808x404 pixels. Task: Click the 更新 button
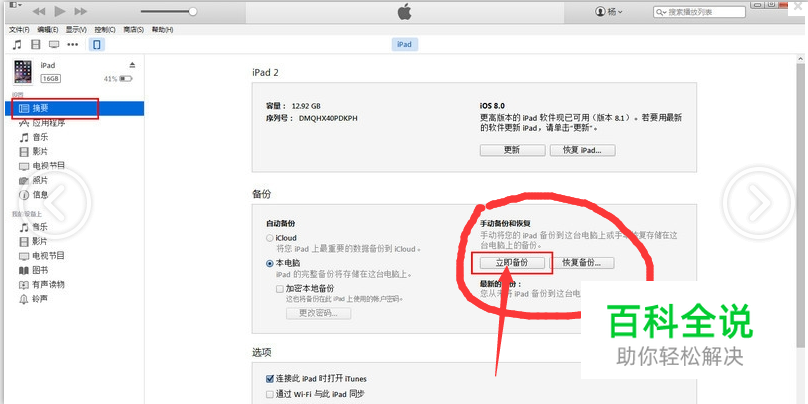point(512,150)
